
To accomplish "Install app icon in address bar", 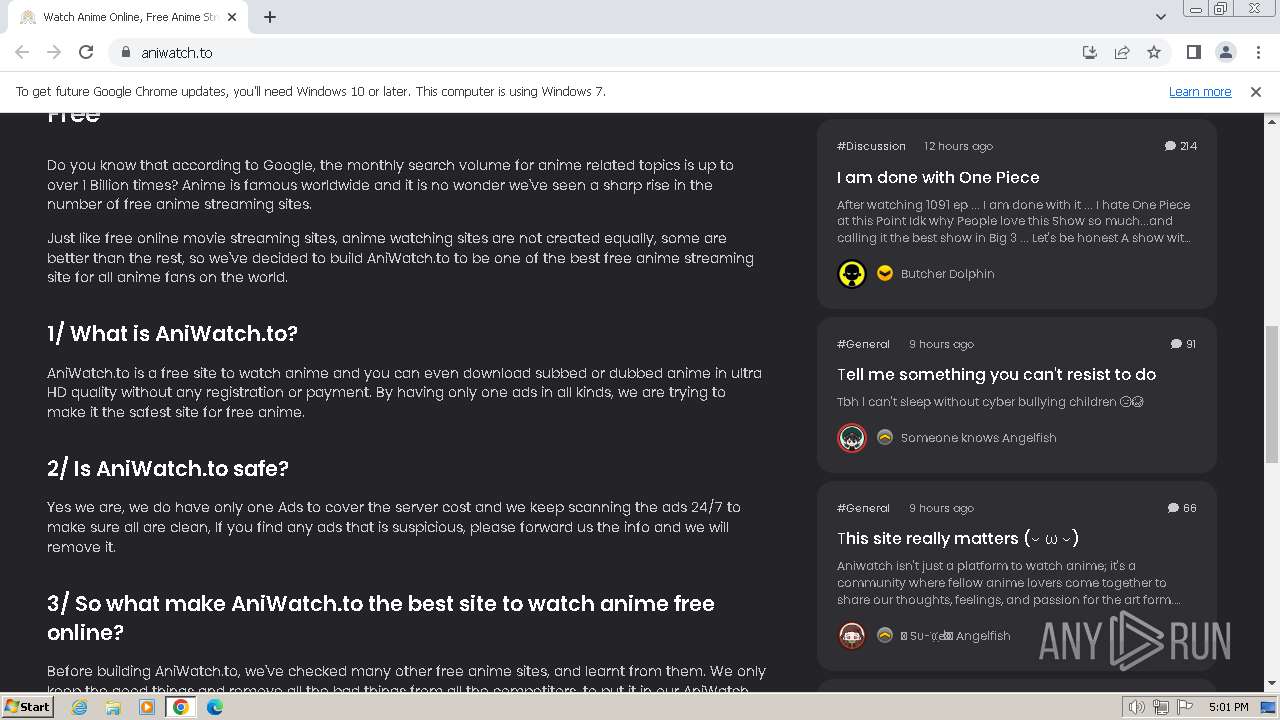I will 1090,52.
